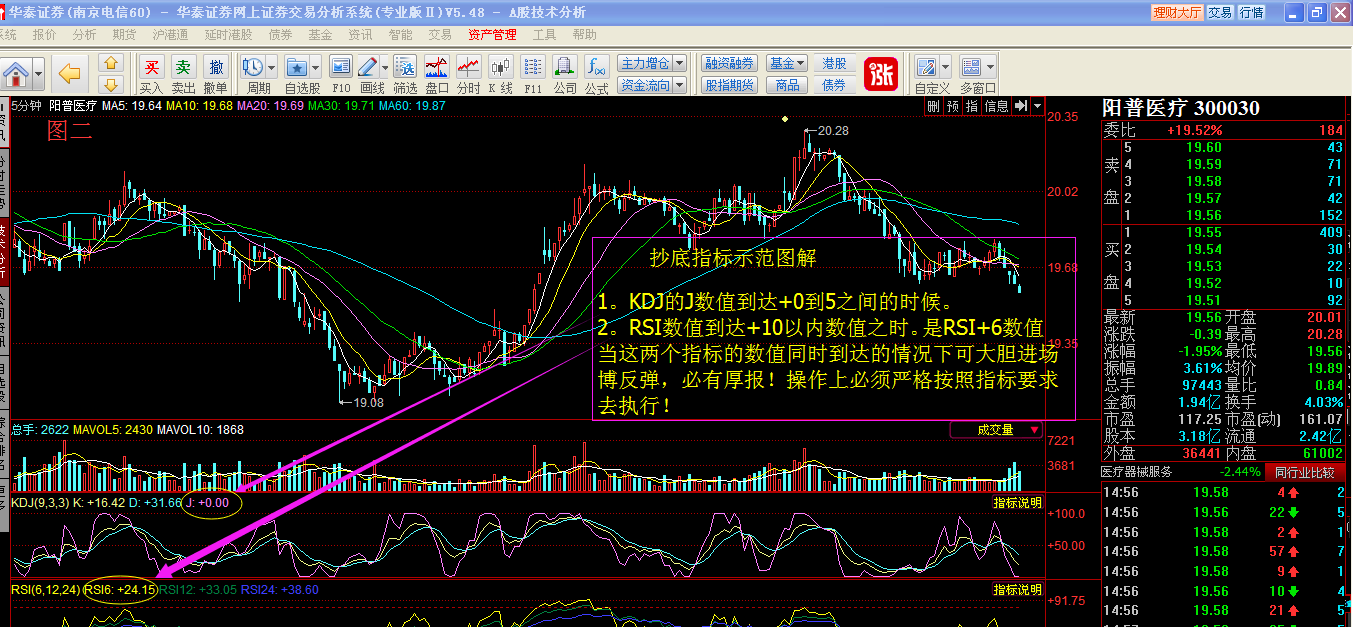The width and height of the screenshot is (1353, 627).
Task: Click the down arrow page icon
Action: click(x=111, y=84)
